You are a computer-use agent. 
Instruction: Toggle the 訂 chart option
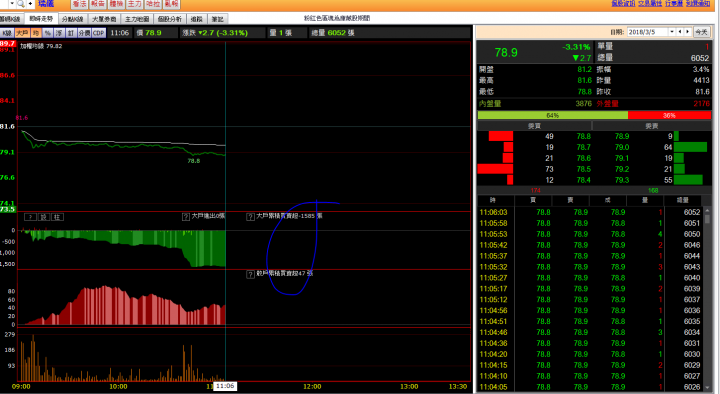pyautogui.click(x=71, y=33)
